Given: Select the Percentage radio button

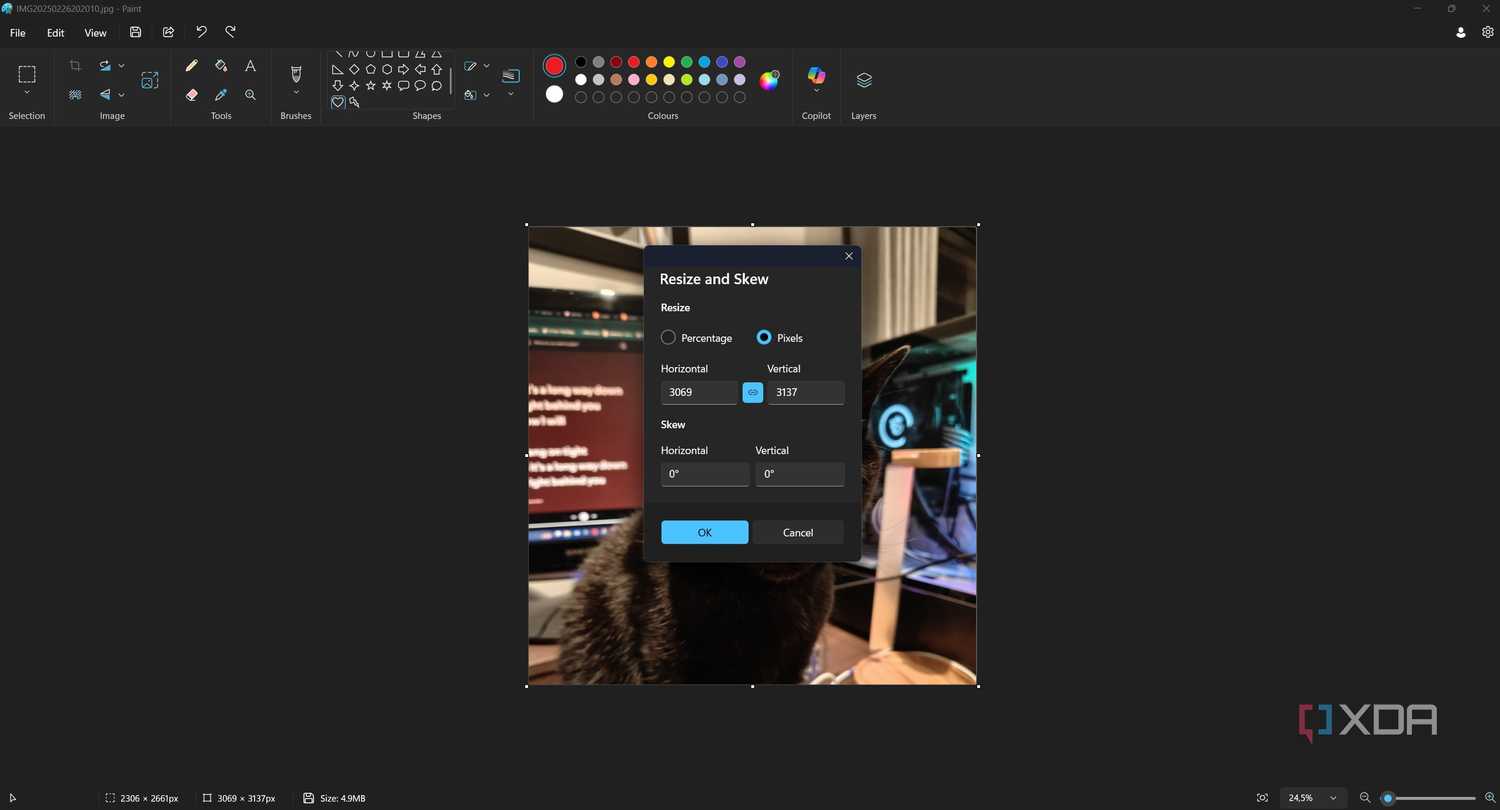Looking at the screenshot, I should point(668,338).
